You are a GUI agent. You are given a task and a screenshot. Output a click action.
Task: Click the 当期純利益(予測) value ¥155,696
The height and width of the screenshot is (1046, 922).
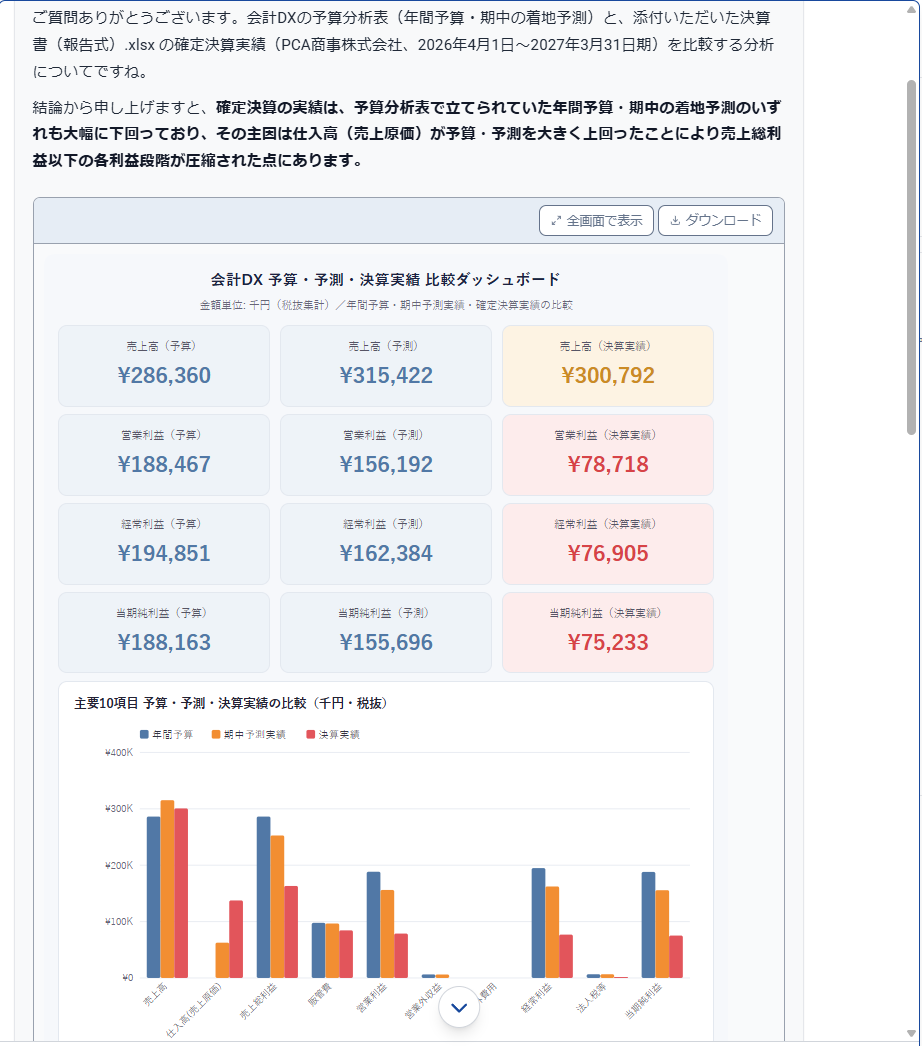click(x=386, y=642)
